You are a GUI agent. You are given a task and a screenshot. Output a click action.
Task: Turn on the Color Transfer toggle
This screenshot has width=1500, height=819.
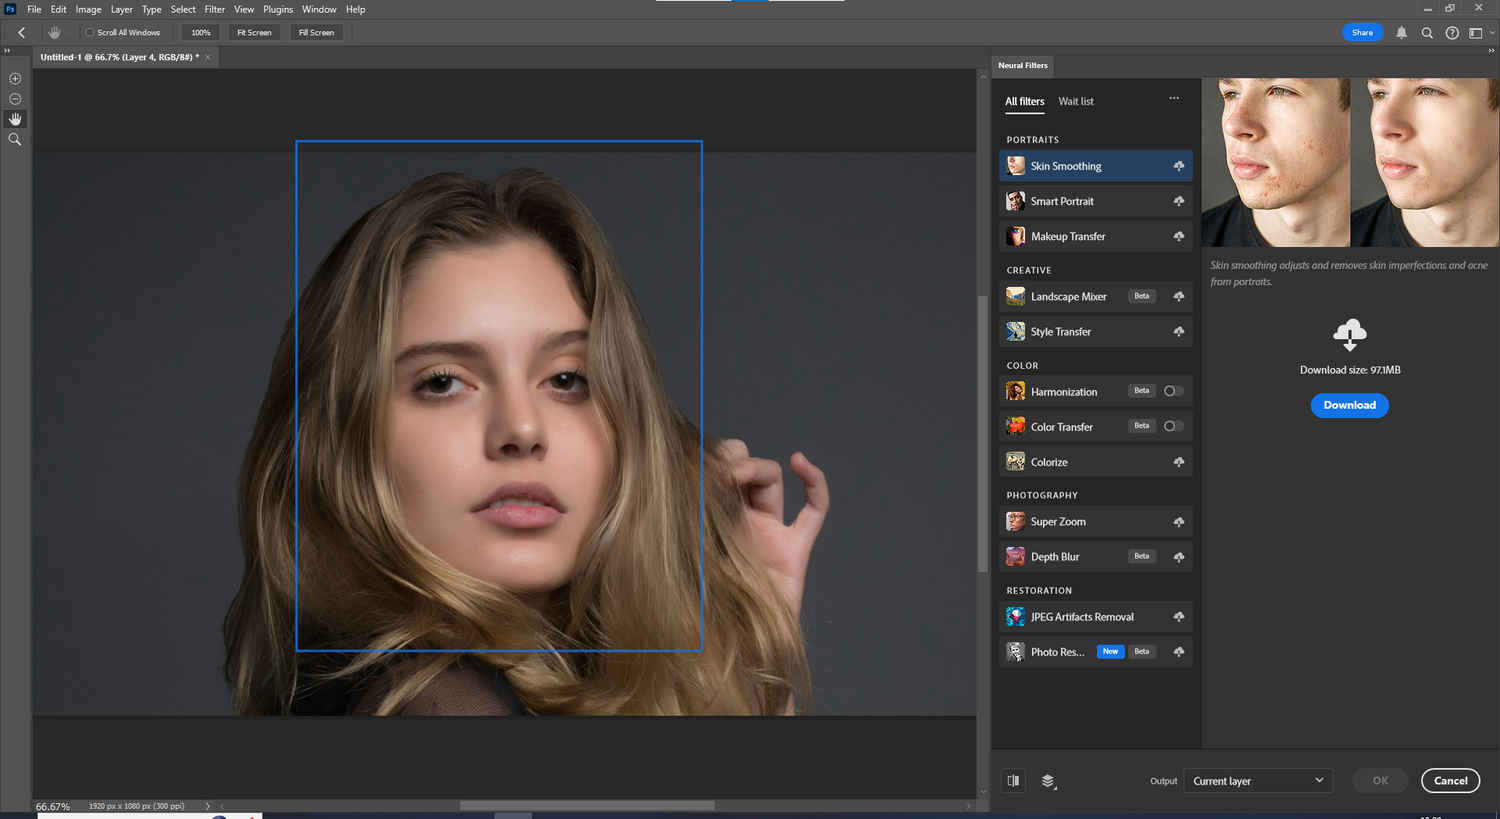1173,426
